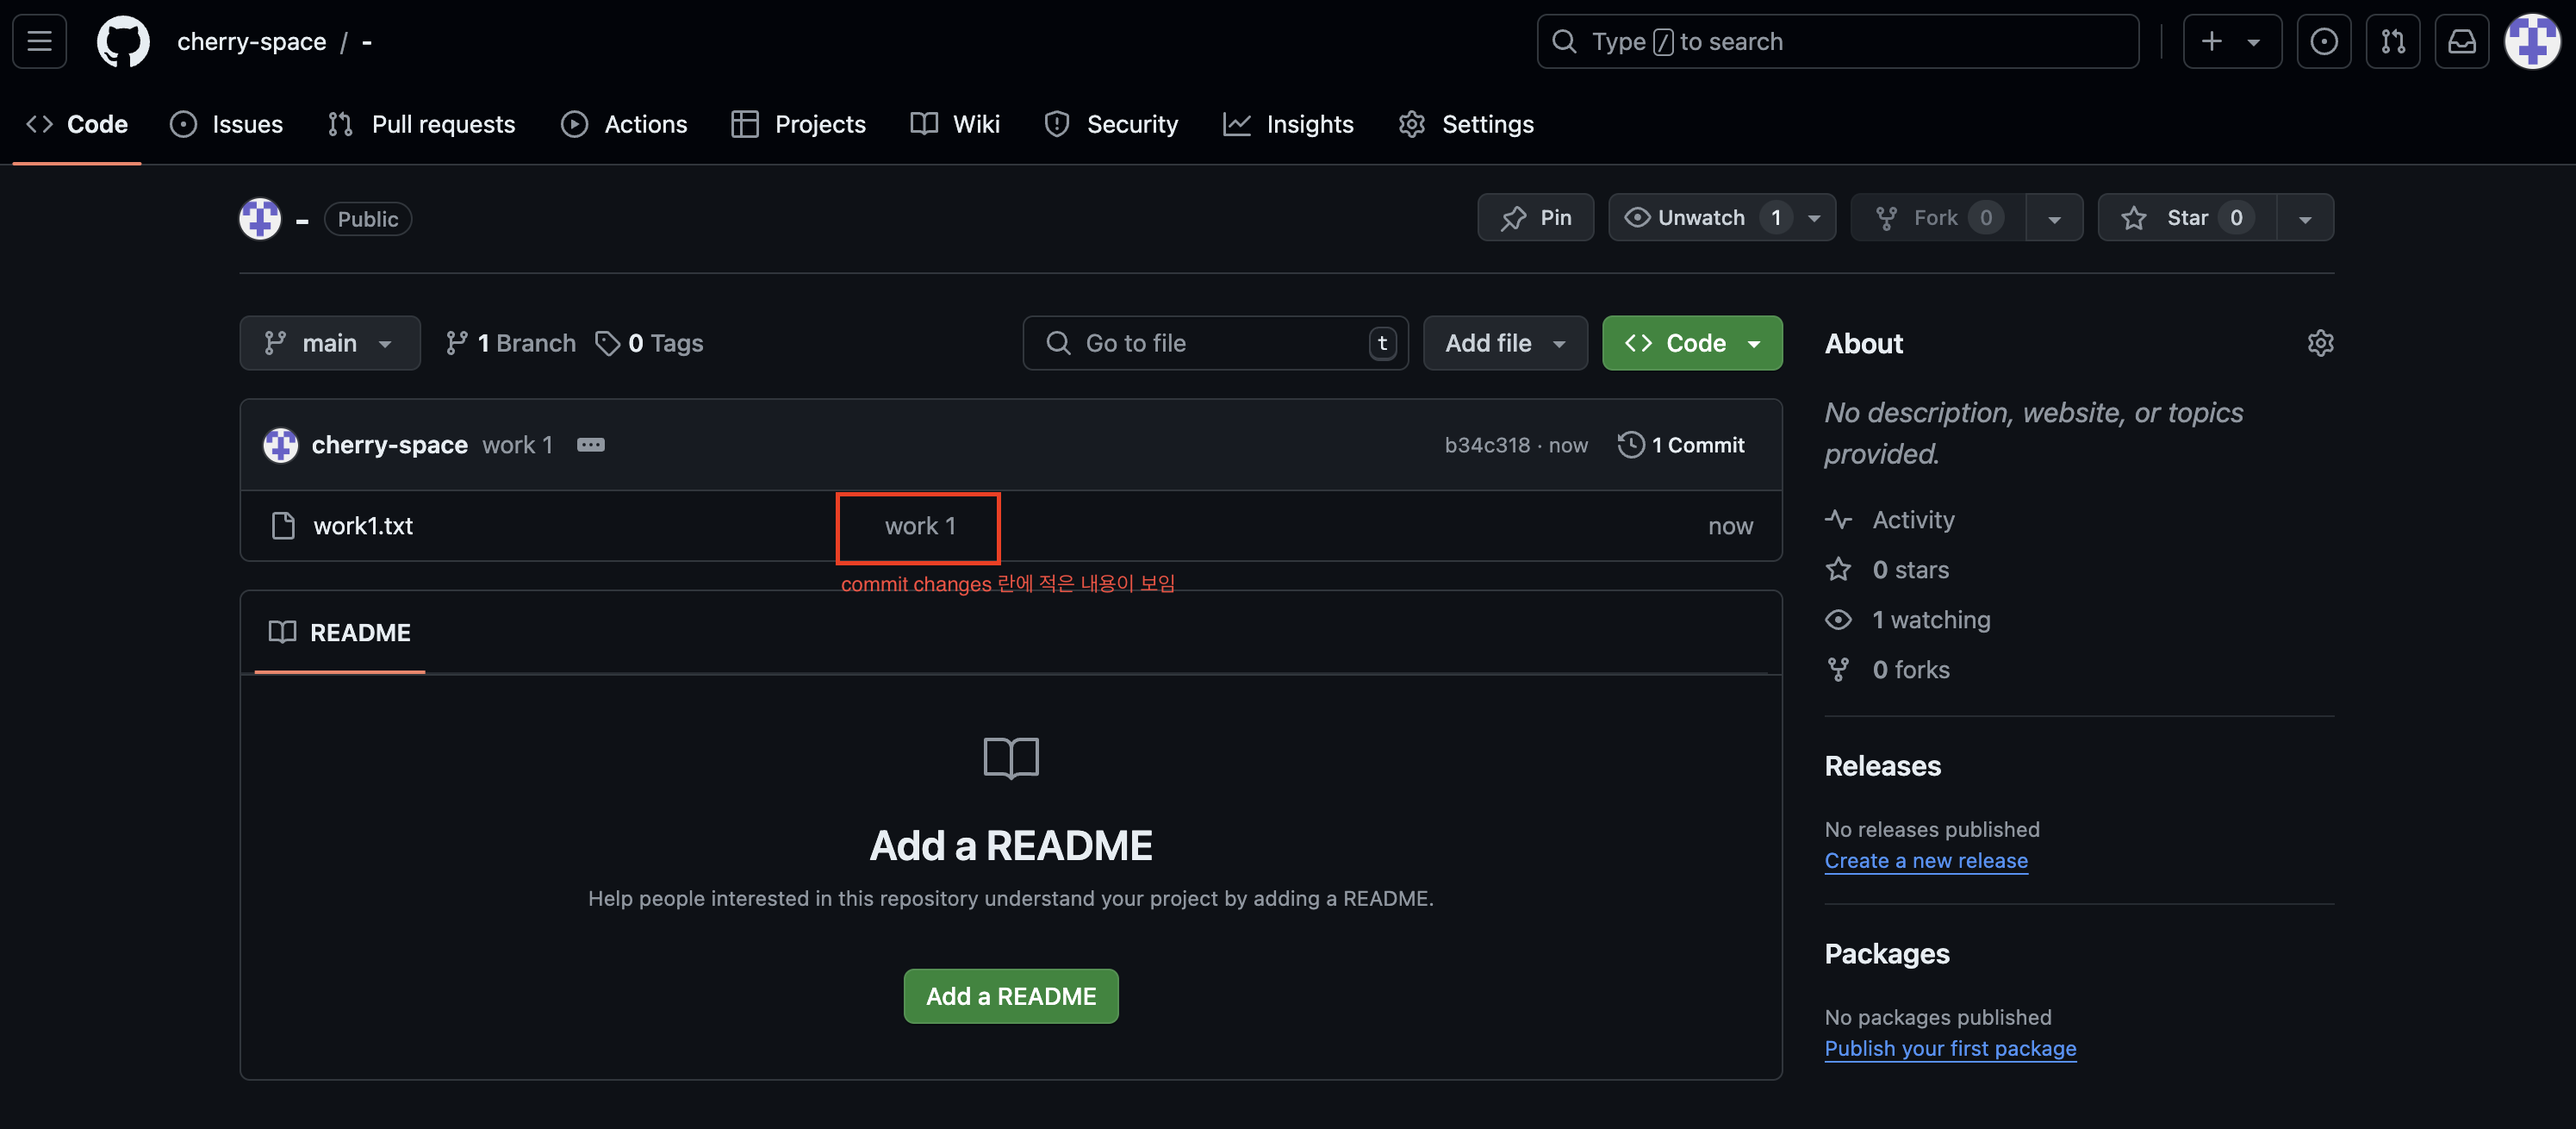
Task: Edit About details via gear icon
Action: [x=2320, y=343]
